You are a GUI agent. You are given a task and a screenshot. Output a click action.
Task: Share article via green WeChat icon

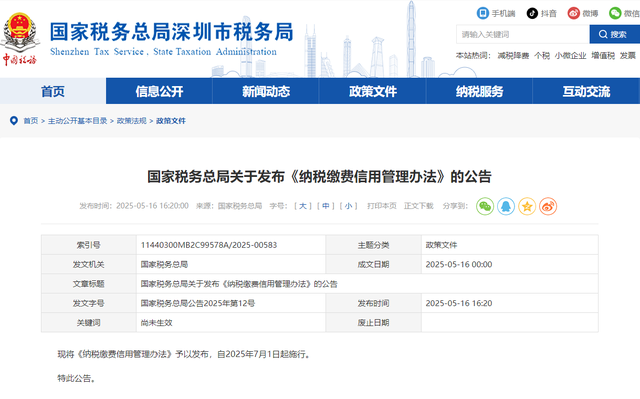point(485,206)
